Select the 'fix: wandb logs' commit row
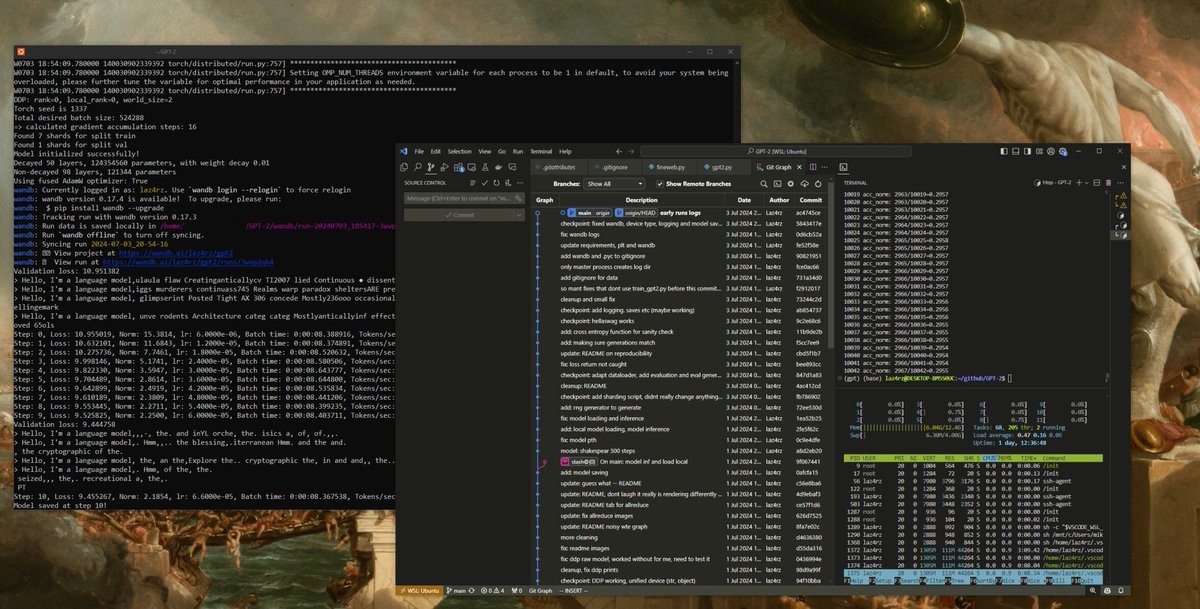The width and height of the screenshot is (1200, 609). point(679,234)
